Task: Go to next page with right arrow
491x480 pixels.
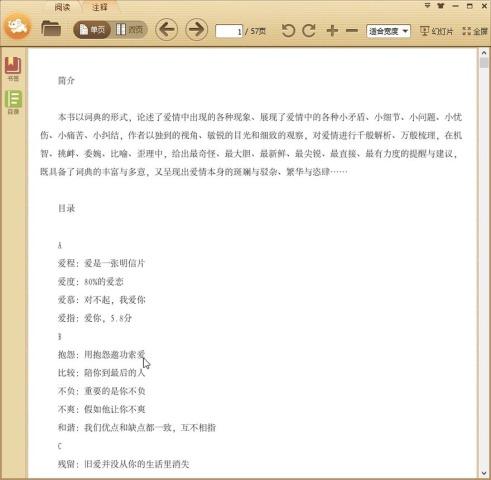Action: coord(196,30)
